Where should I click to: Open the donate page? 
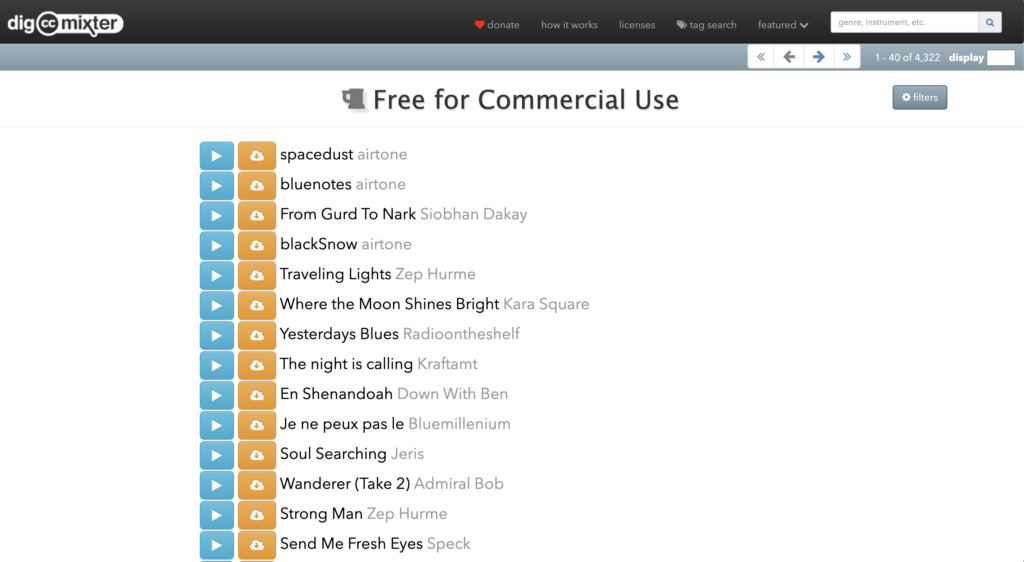[497, 25]
